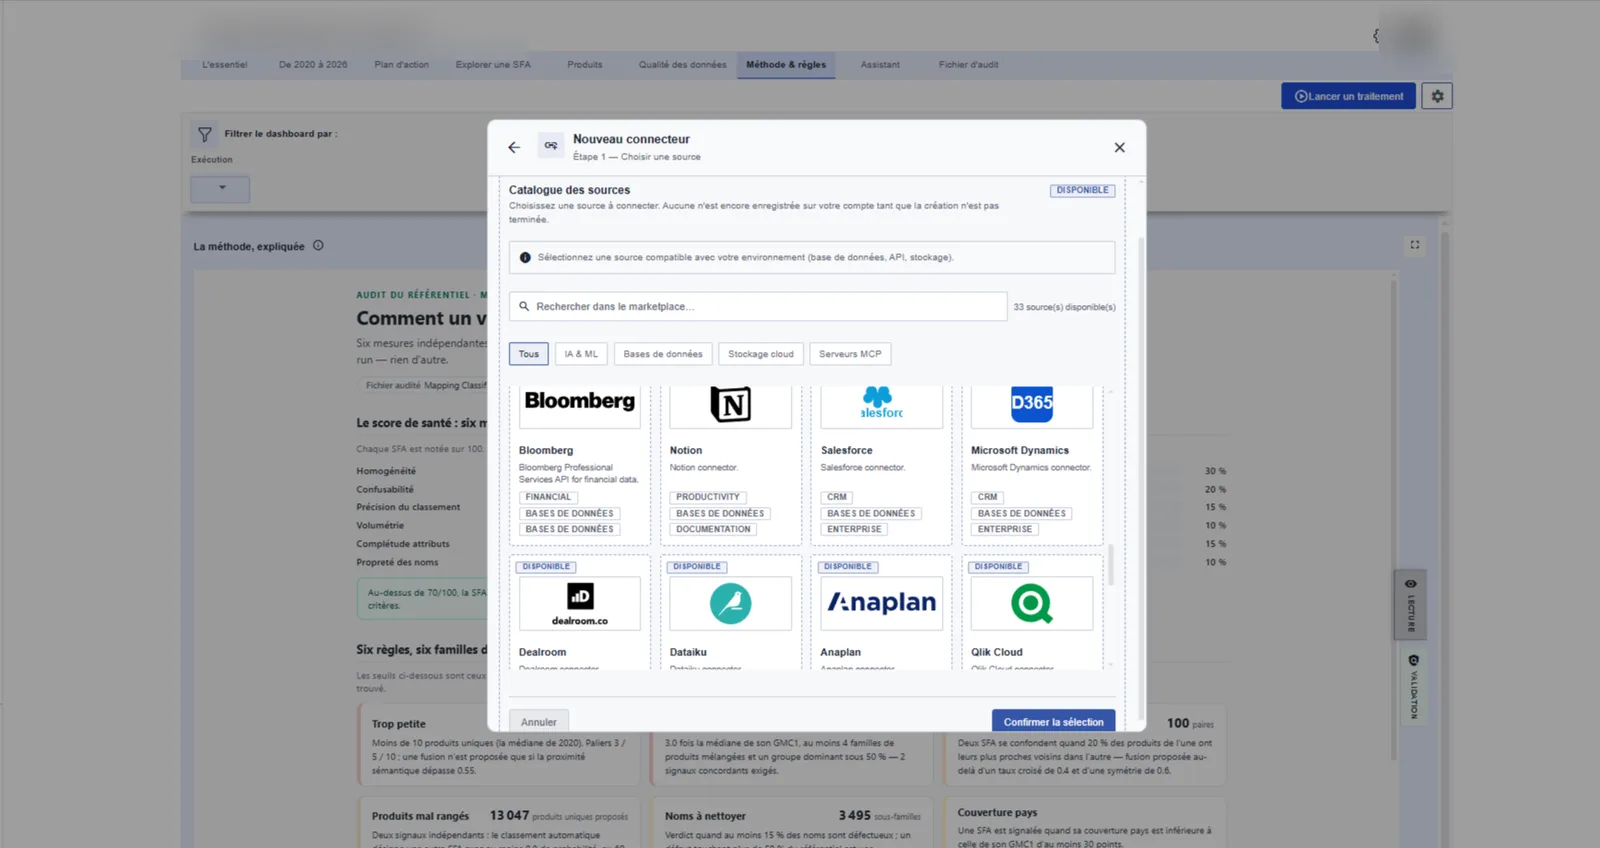This screenshot has width=1600, height=848.
Task: Click the Microsoft Dynamics card title
Action: (1020, 450)
